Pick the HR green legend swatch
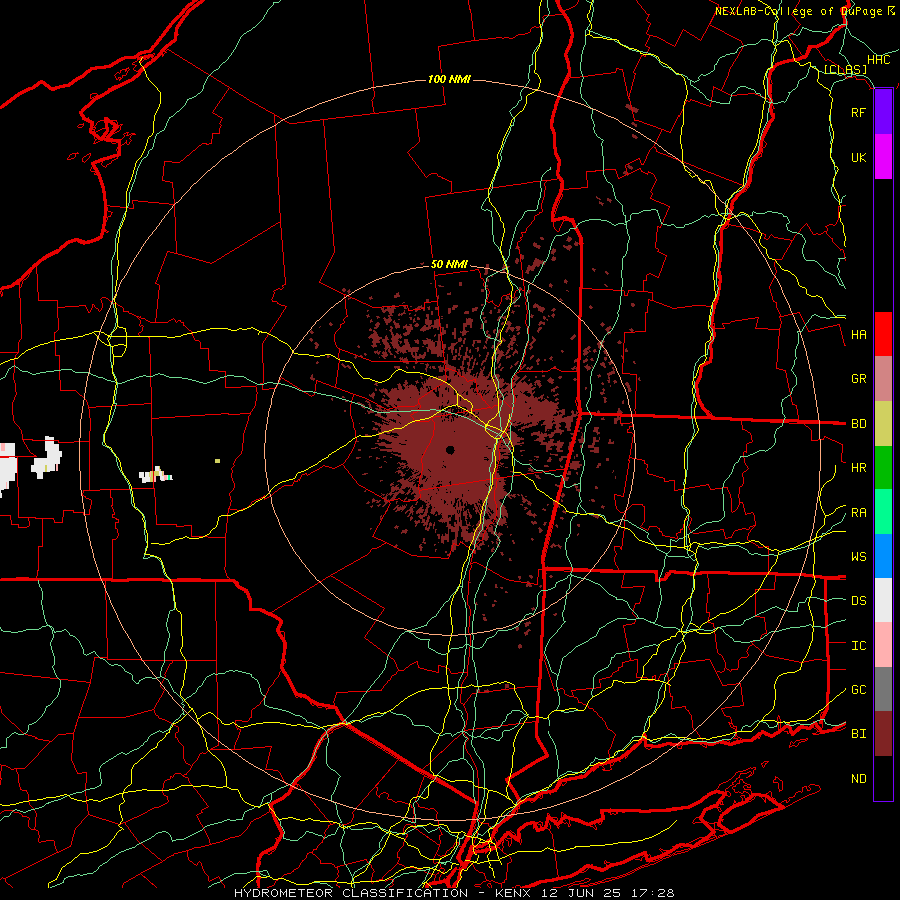 point(883,468)
